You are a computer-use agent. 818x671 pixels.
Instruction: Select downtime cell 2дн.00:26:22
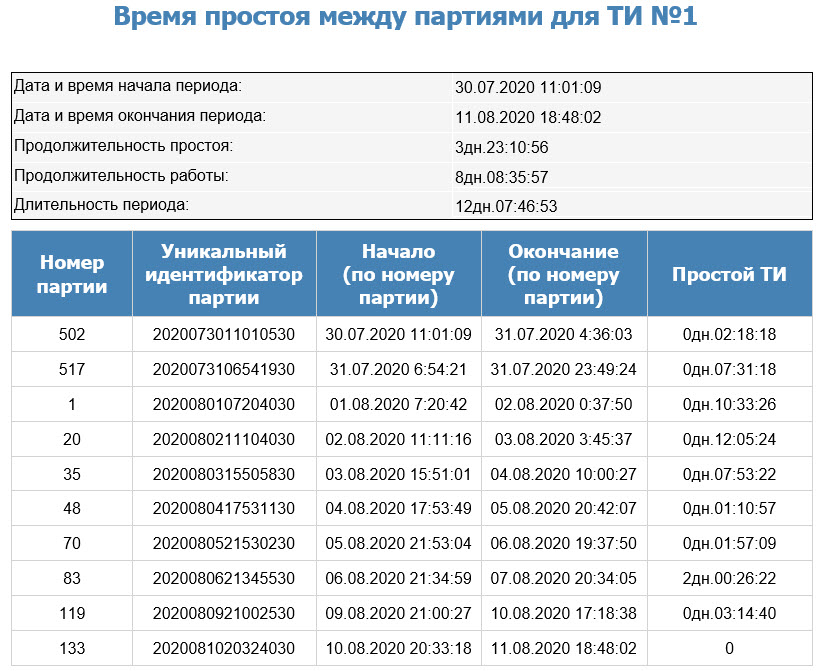click(x=729, y=578)
